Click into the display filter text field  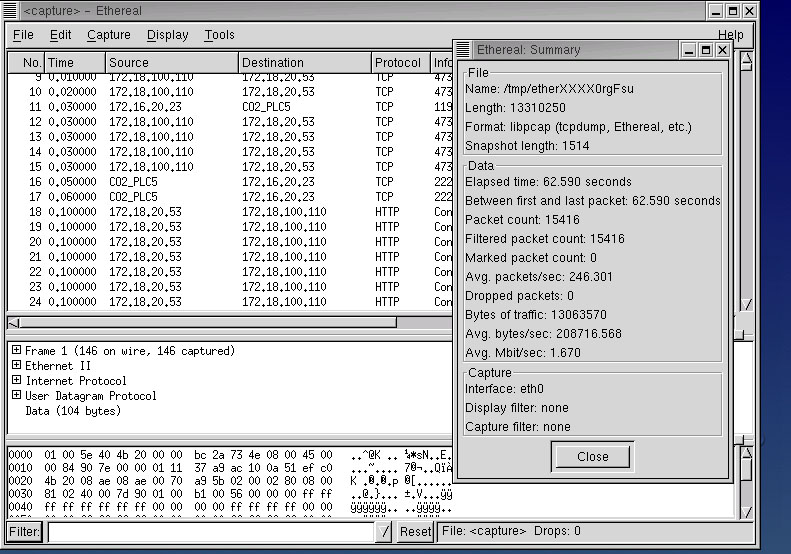click(211, 531)
